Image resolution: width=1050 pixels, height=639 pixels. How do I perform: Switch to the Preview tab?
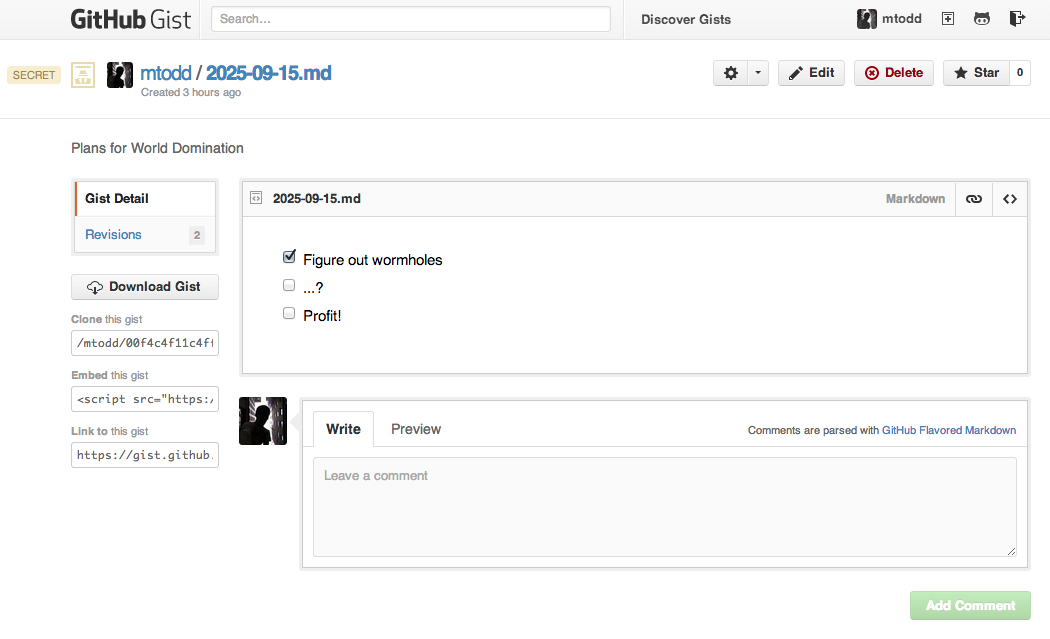pos(416,429)
